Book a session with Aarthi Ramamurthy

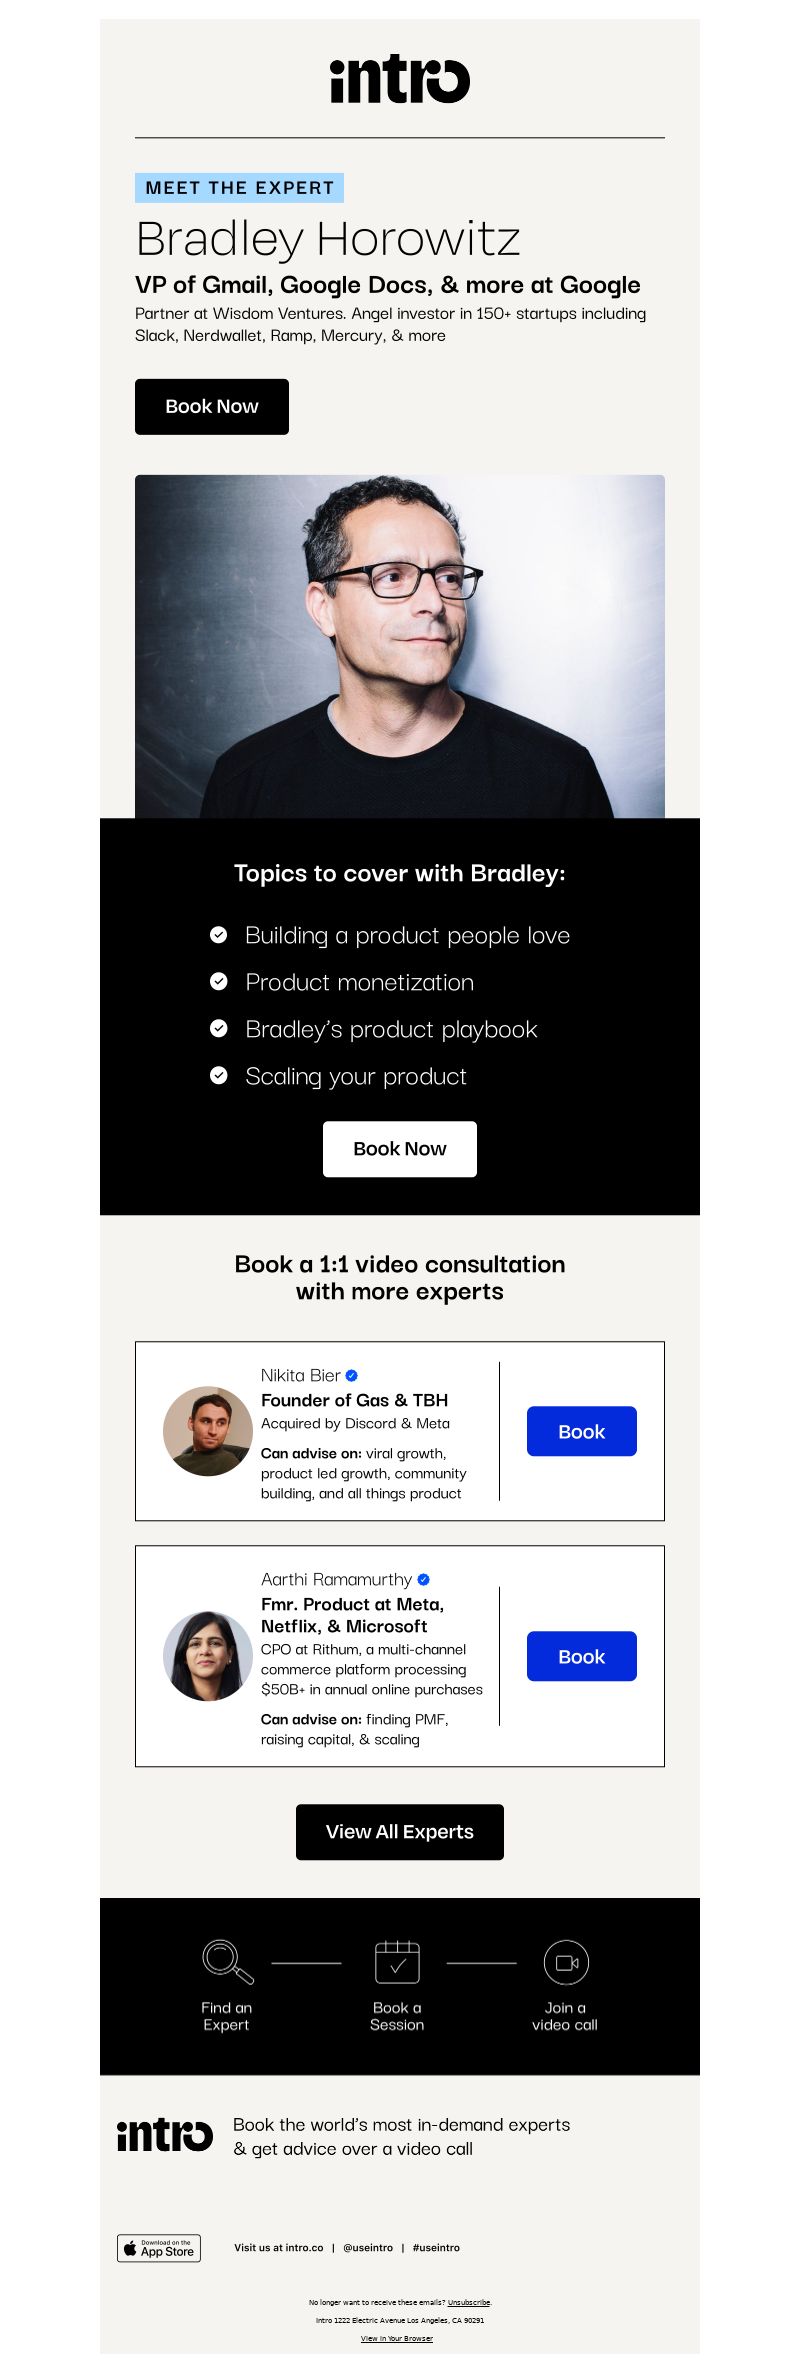(582, 1656)
